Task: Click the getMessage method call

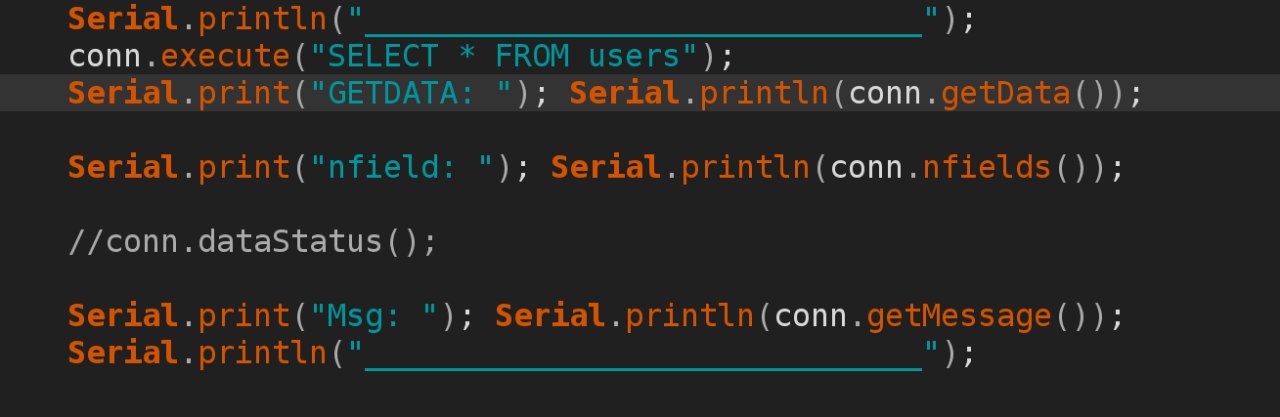Action: 959,316
